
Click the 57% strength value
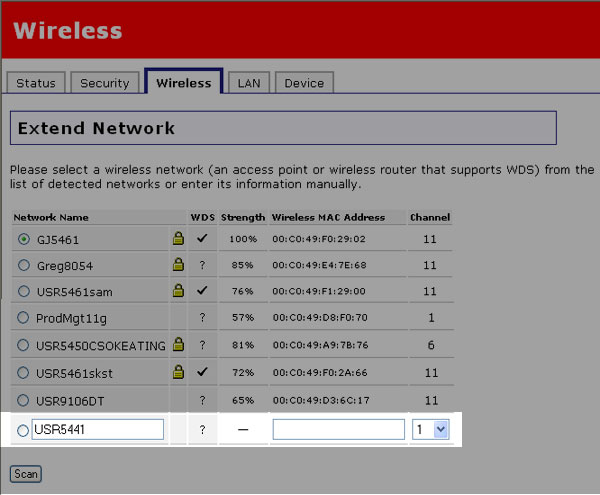pos(243,318)
